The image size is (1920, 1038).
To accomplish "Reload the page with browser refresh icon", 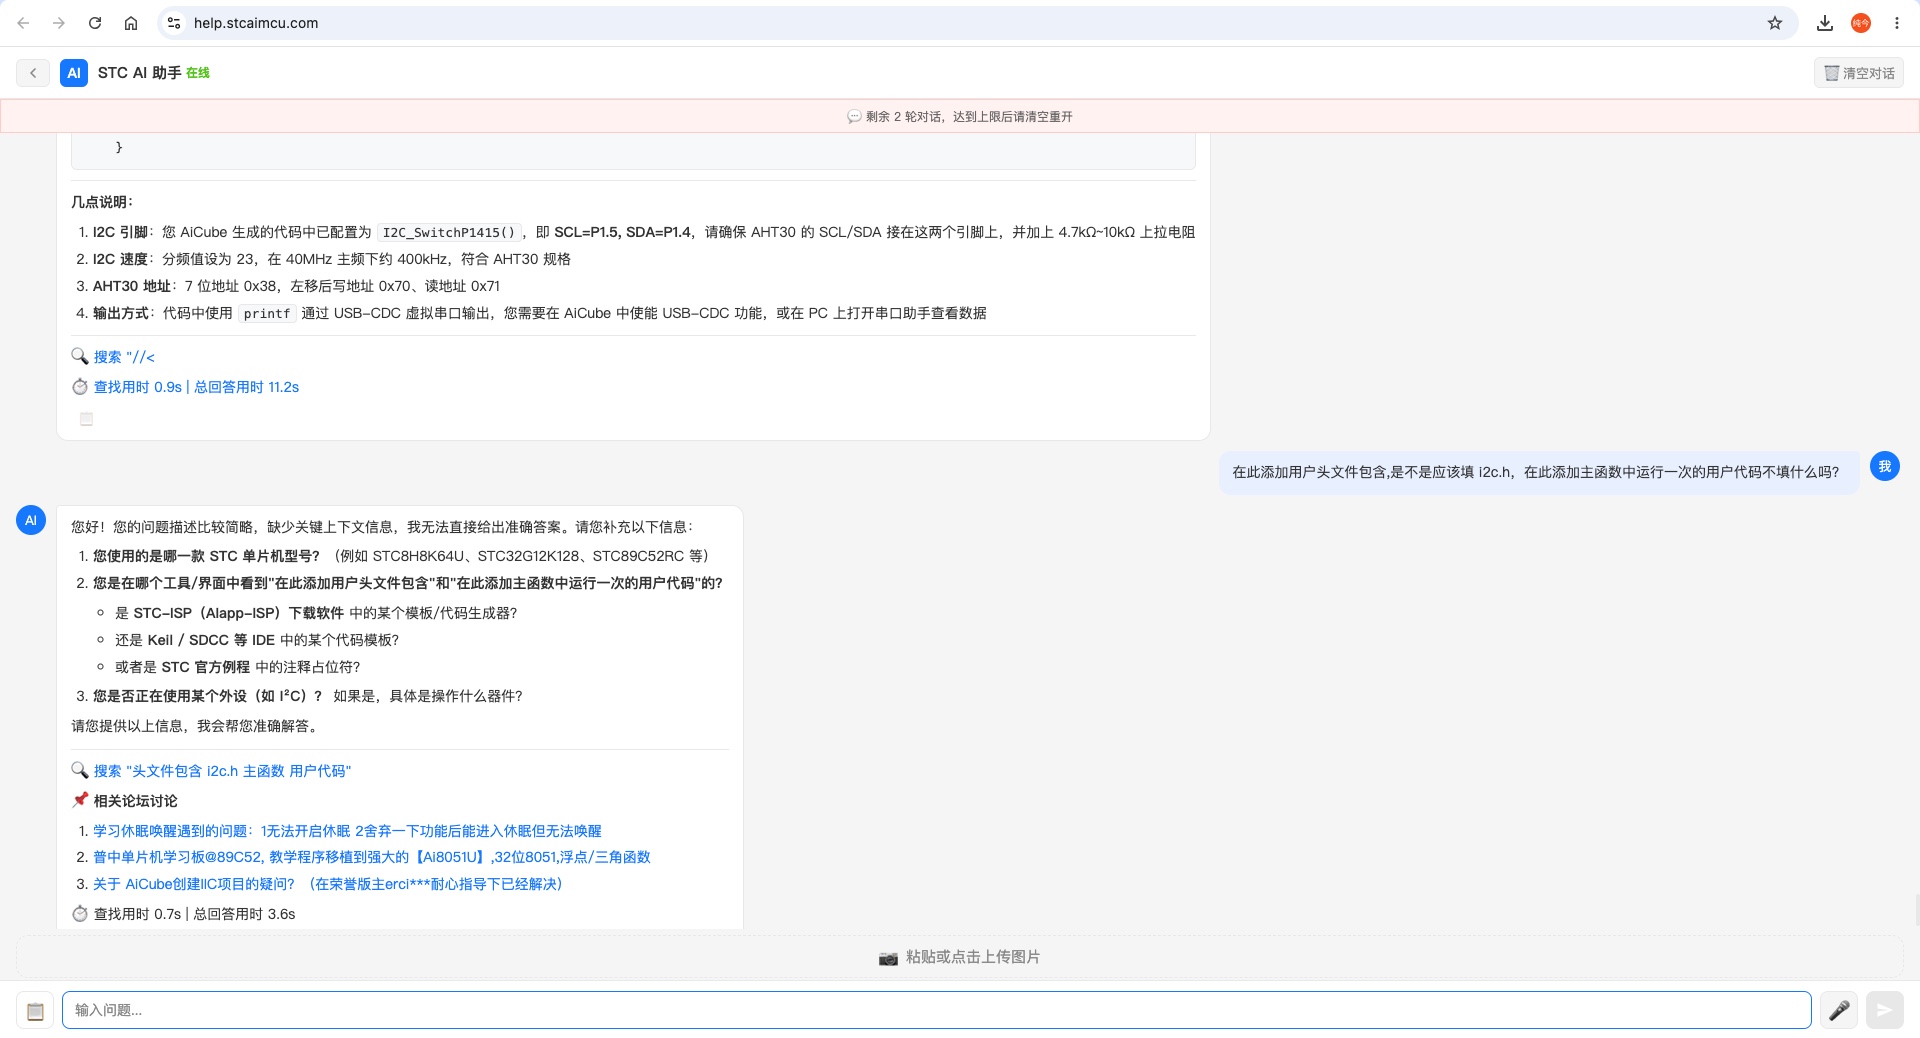I will [95, 23].
